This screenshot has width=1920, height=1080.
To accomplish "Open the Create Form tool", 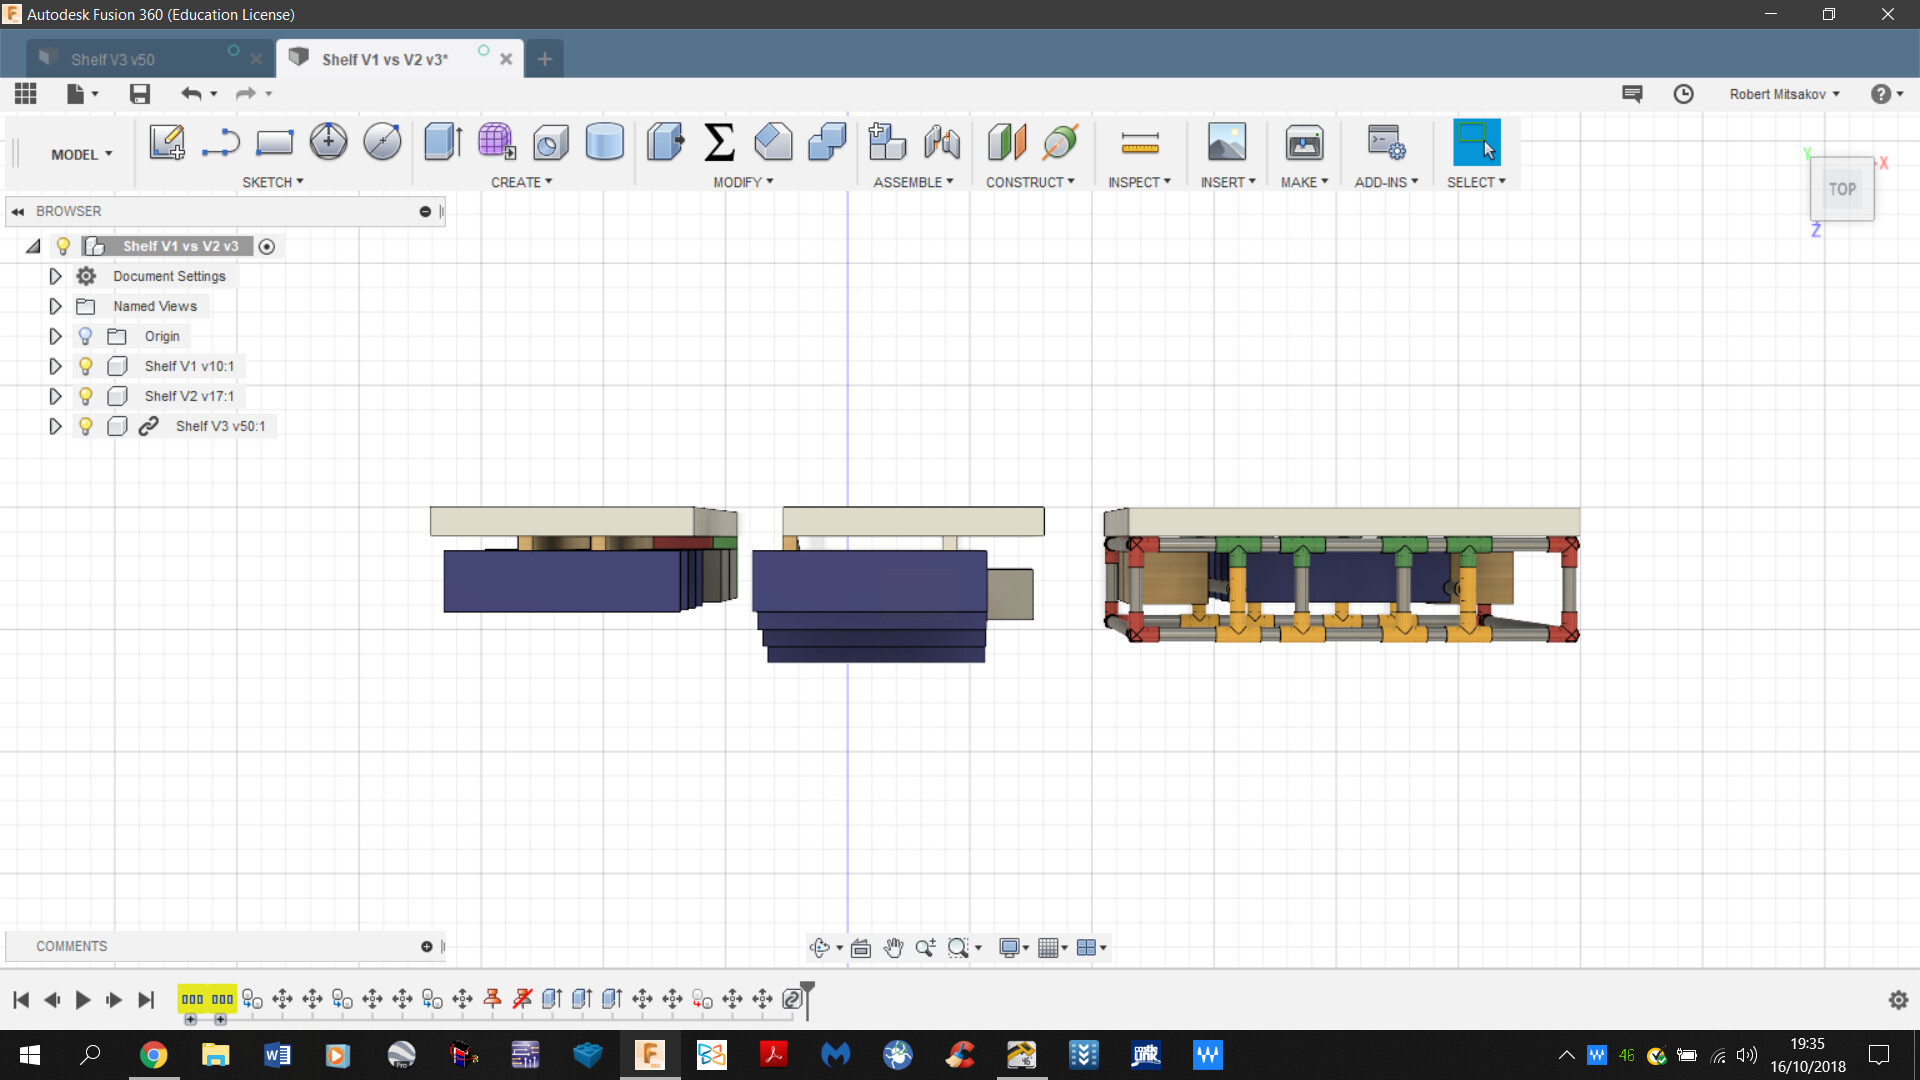I will (x=496, y=142).
